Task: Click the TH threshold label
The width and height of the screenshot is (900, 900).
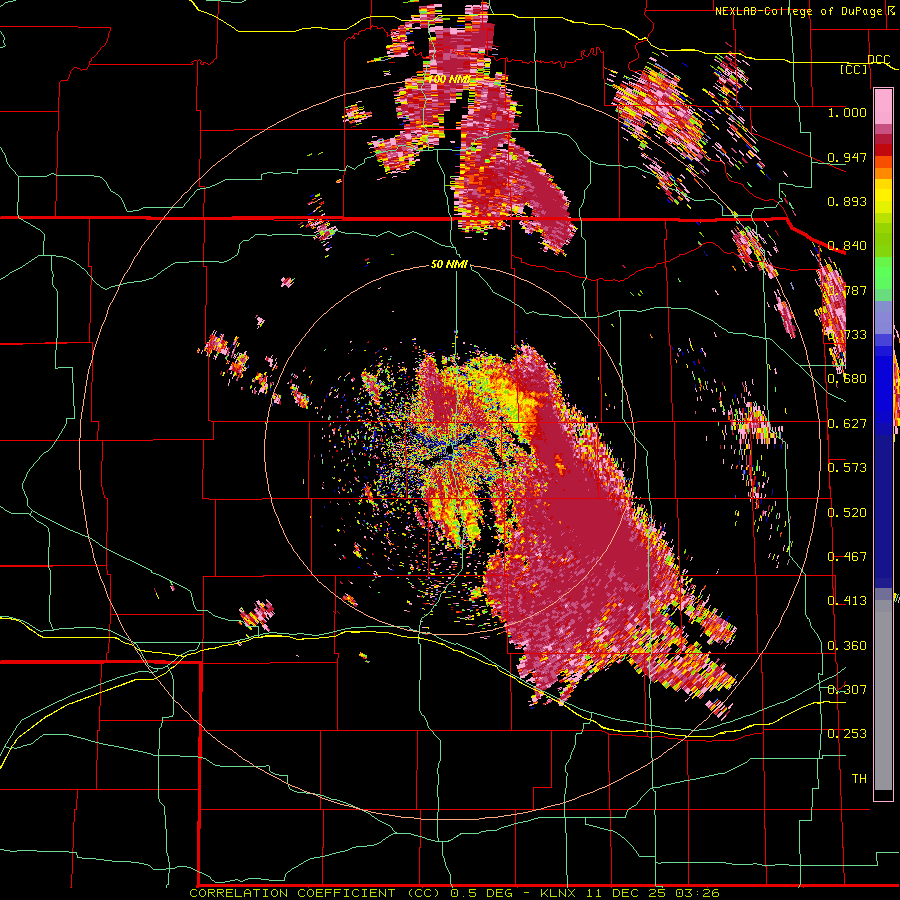Action: [x=859, y=779]
